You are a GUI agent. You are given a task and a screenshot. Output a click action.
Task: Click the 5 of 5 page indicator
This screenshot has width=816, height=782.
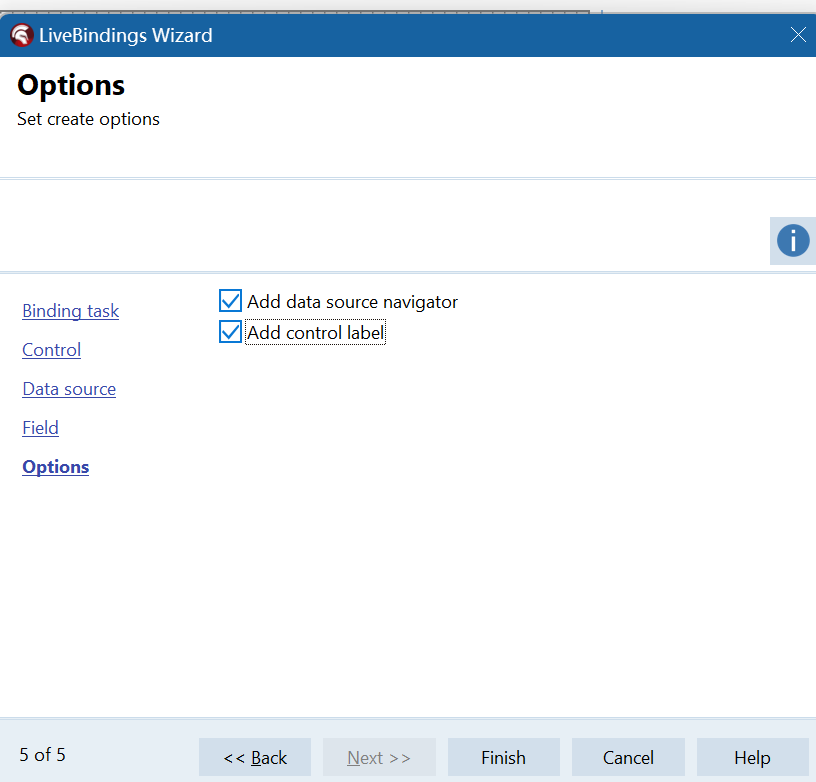tap(42, 755)
